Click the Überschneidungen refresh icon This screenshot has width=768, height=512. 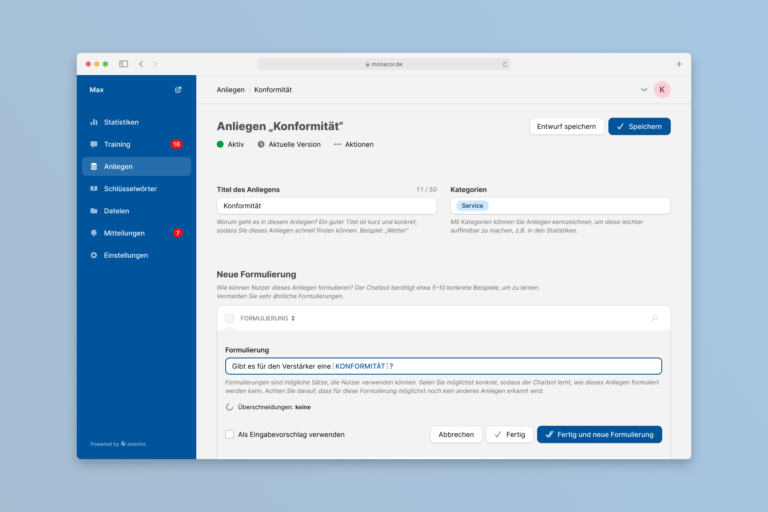tap(229, 407)
